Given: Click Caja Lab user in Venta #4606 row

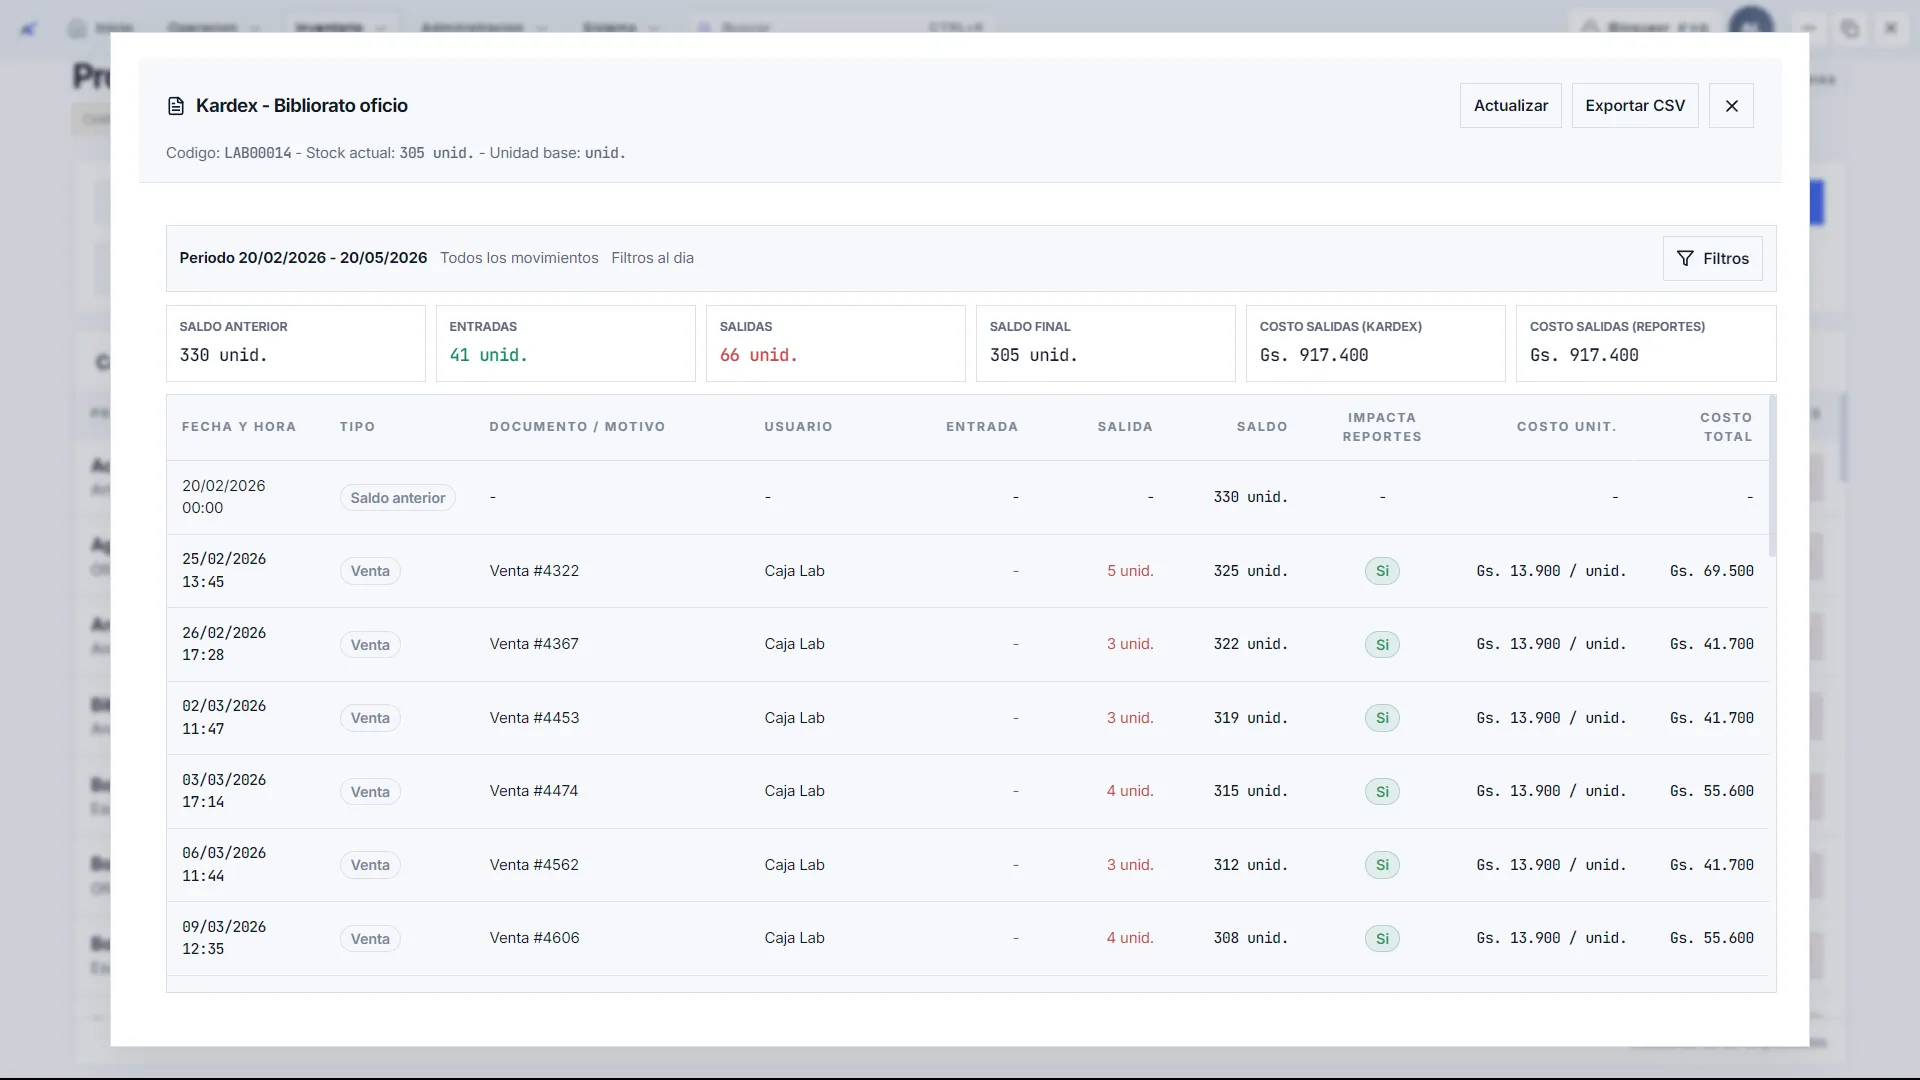Looking at the screenshot, I should 794,938.
